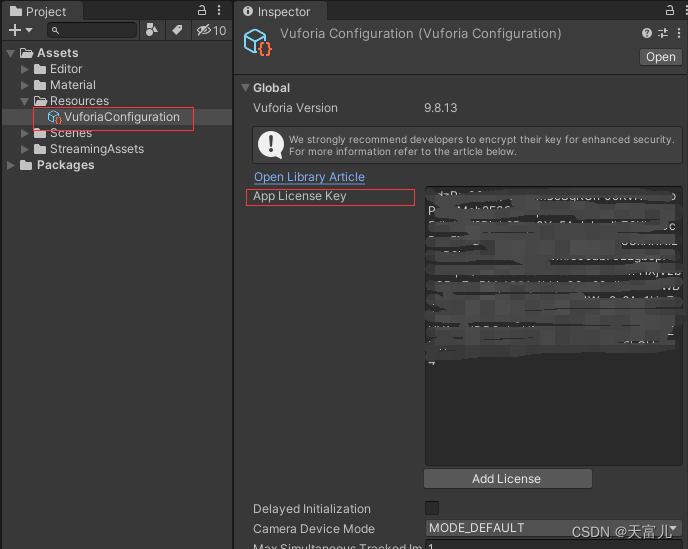Open the Project panel three-dot menu
The height and width of the screenshot is (549, 688).
219,10
